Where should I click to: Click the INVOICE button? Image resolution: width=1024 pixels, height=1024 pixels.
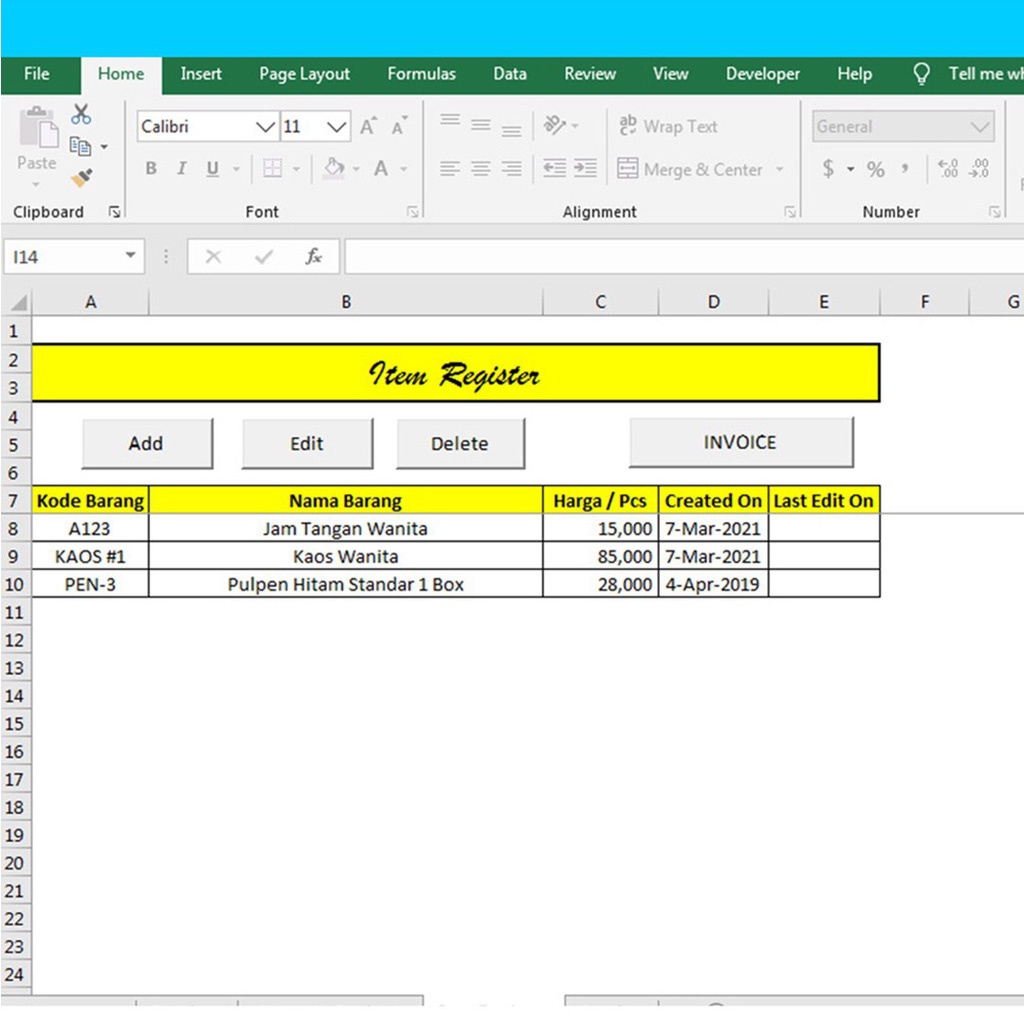(x=740, y=442)
